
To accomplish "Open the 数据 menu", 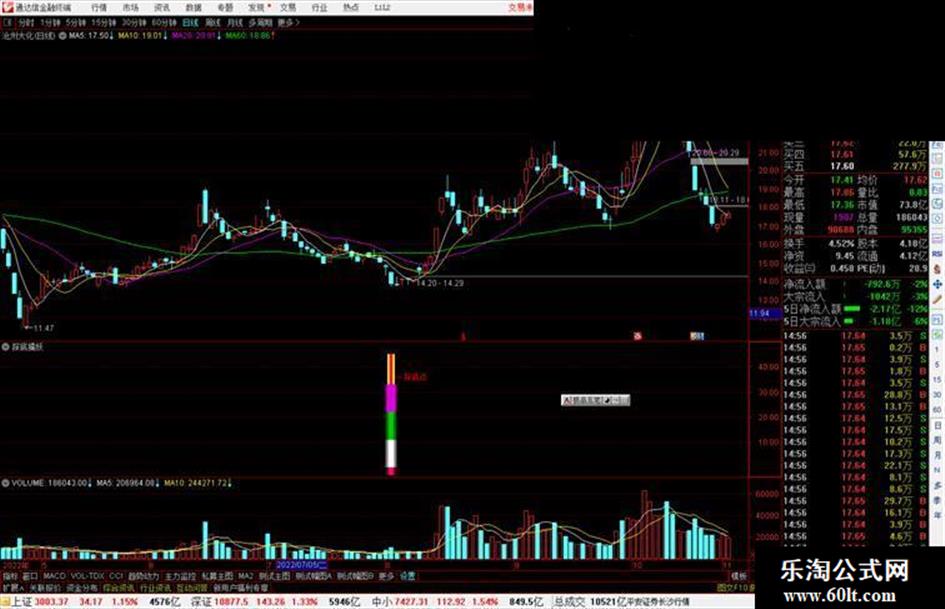I will click(x=193, y=8).
